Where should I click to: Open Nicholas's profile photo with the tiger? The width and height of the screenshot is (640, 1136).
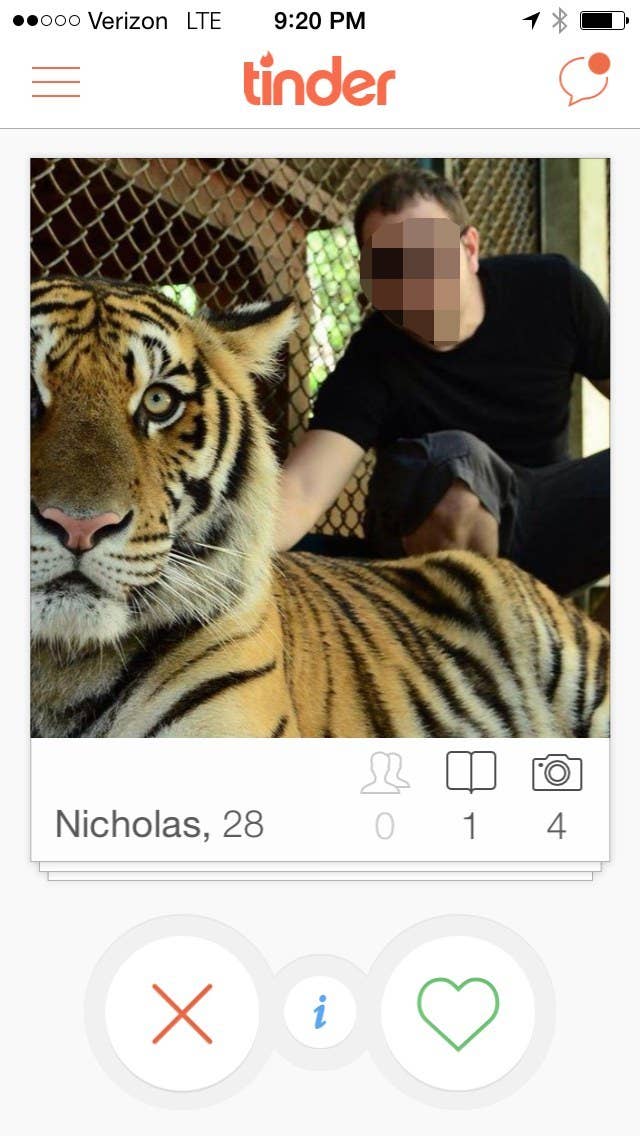(x=320, y=448)
